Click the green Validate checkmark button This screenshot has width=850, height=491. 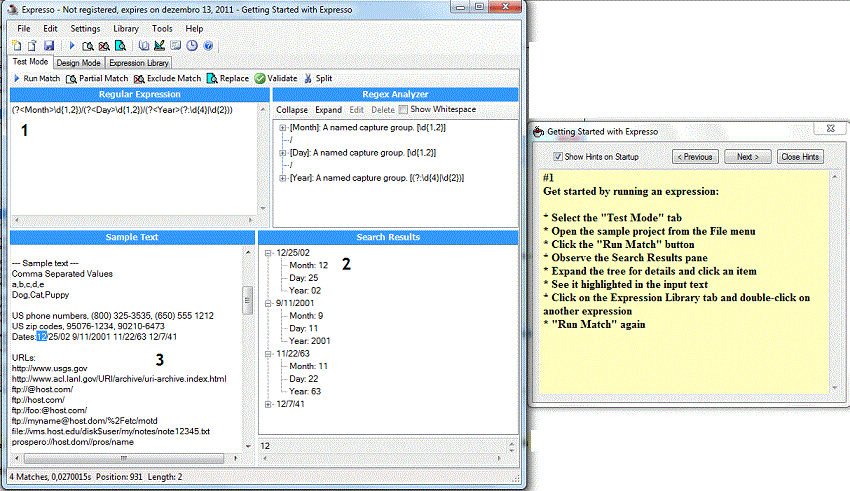[x=276, y=78]
